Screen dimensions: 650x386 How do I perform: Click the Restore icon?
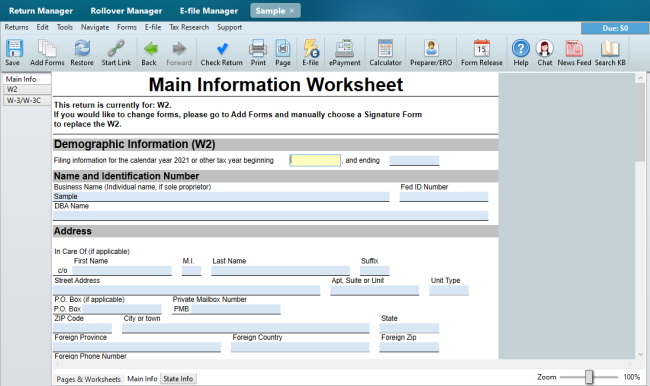click(82, 49)
